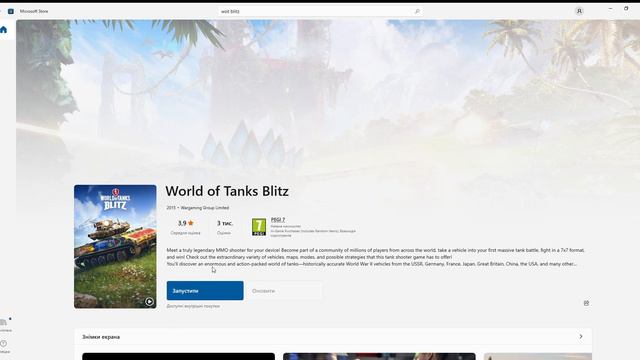Open the first screenshot thumbnail
The image size is (640, 360).
178,356
